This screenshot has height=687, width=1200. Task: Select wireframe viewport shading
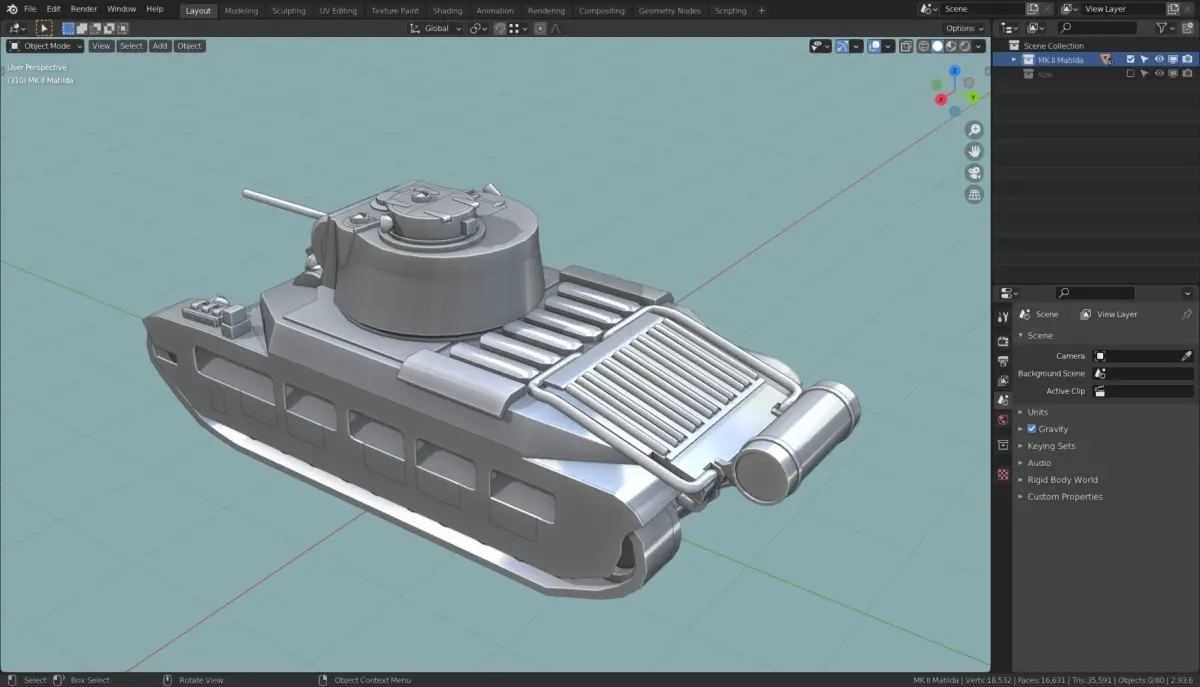[x=924, y=46]
